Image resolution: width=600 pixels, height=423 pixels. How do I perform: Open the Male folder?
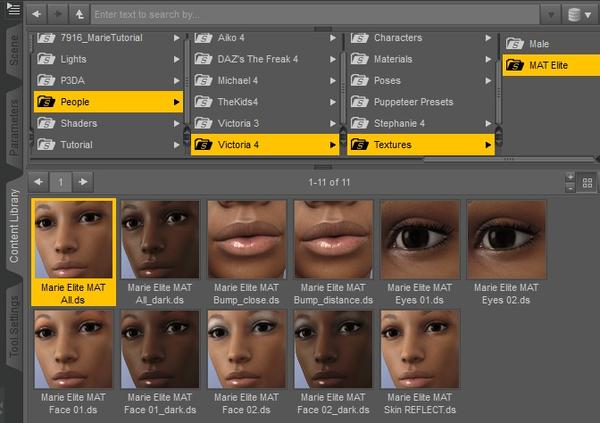click(x=551, y=44)
